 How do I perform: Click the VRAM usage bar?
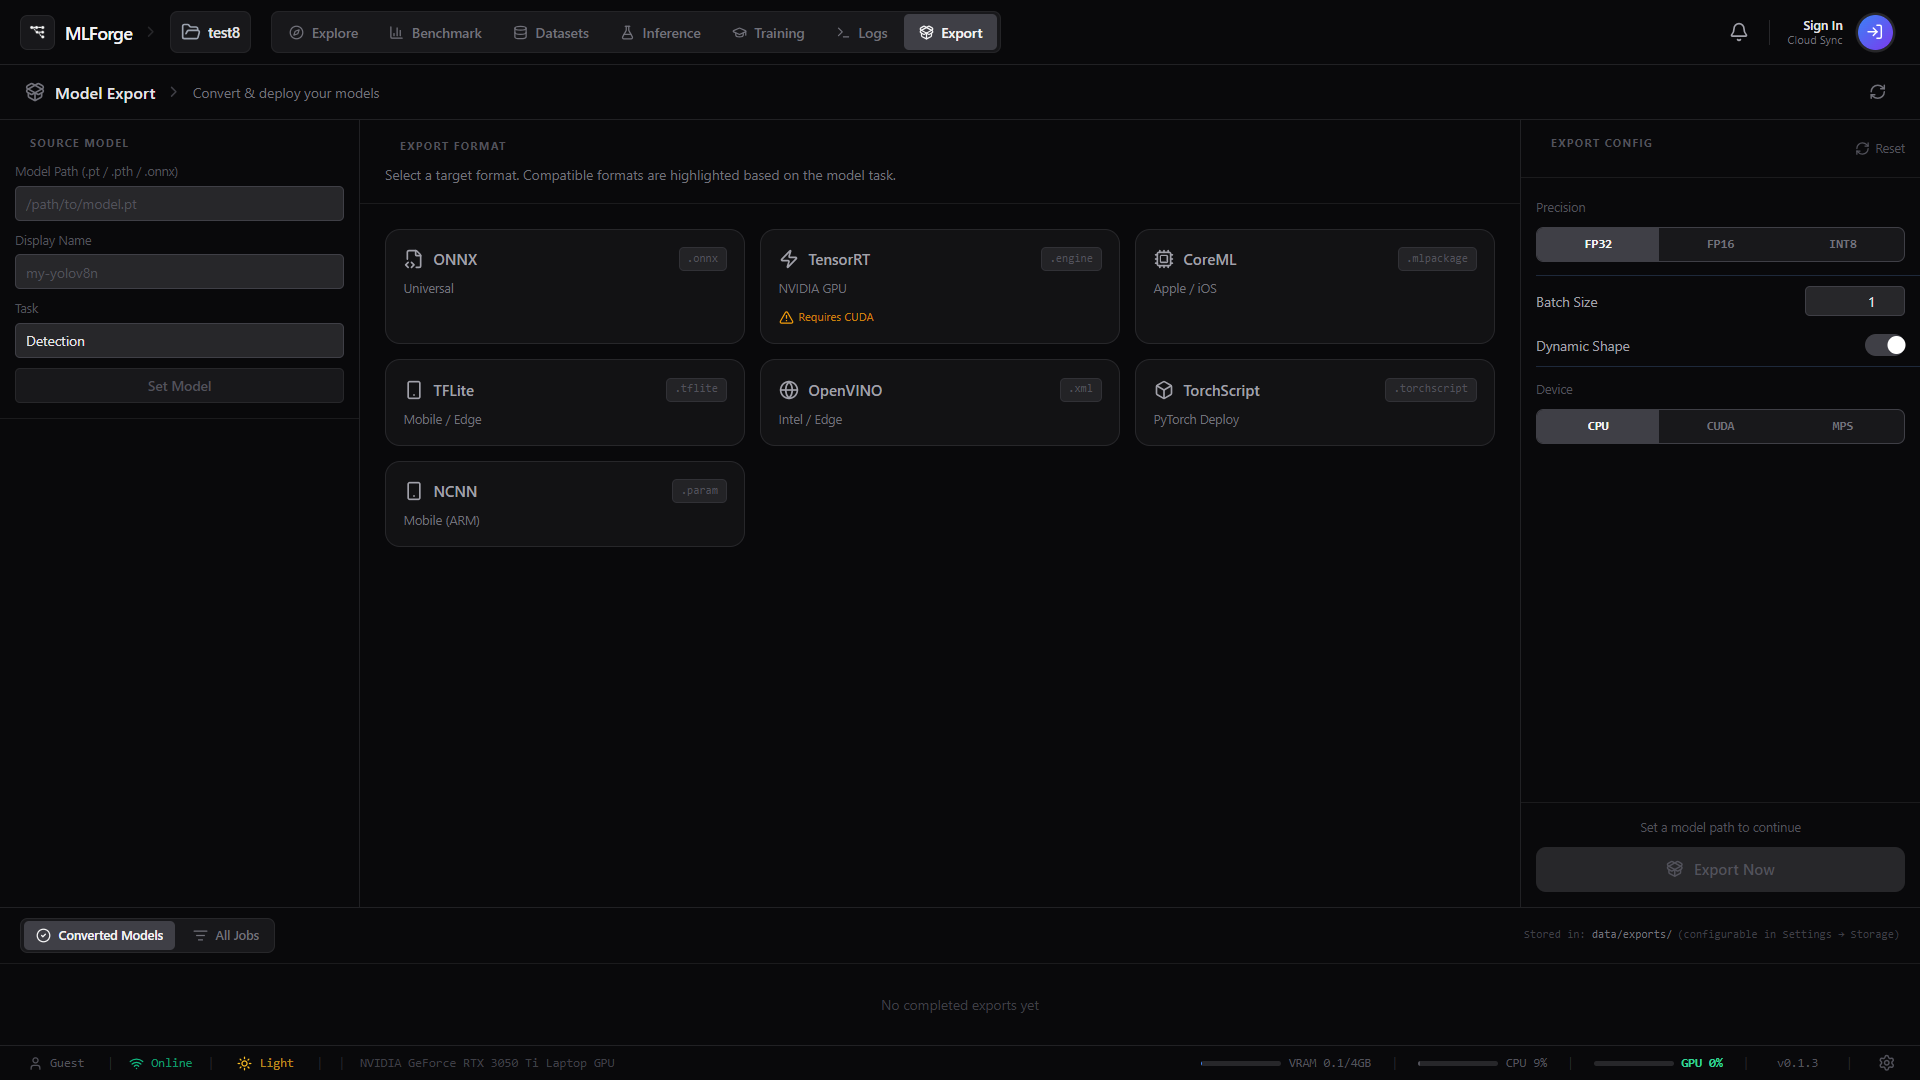pyautogui.click(x=1240, y=1064)
